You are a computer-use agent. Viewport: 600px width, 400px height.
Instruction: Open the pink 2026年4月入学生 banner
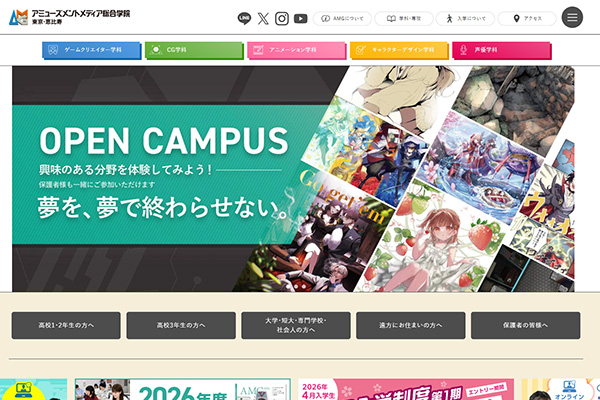(406, 389)
